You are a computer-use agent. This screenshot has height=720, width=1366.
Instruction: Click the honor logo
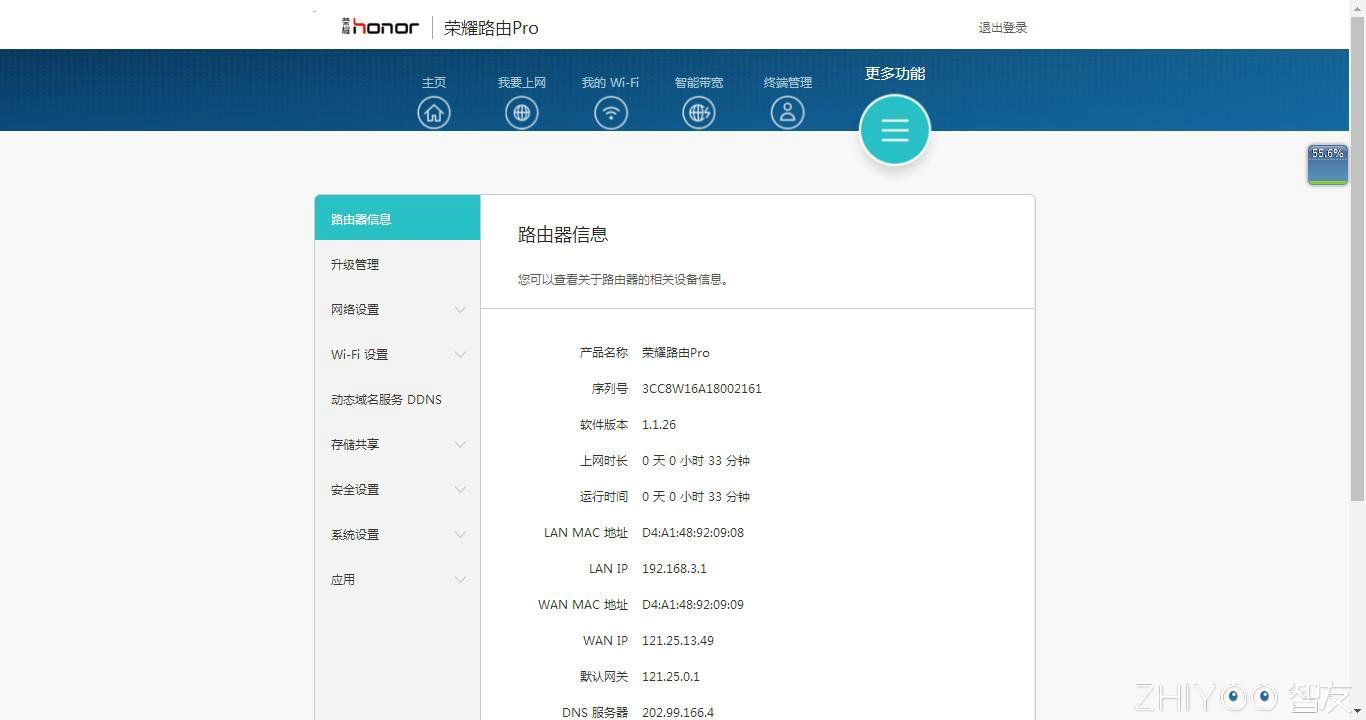[380, 27]
